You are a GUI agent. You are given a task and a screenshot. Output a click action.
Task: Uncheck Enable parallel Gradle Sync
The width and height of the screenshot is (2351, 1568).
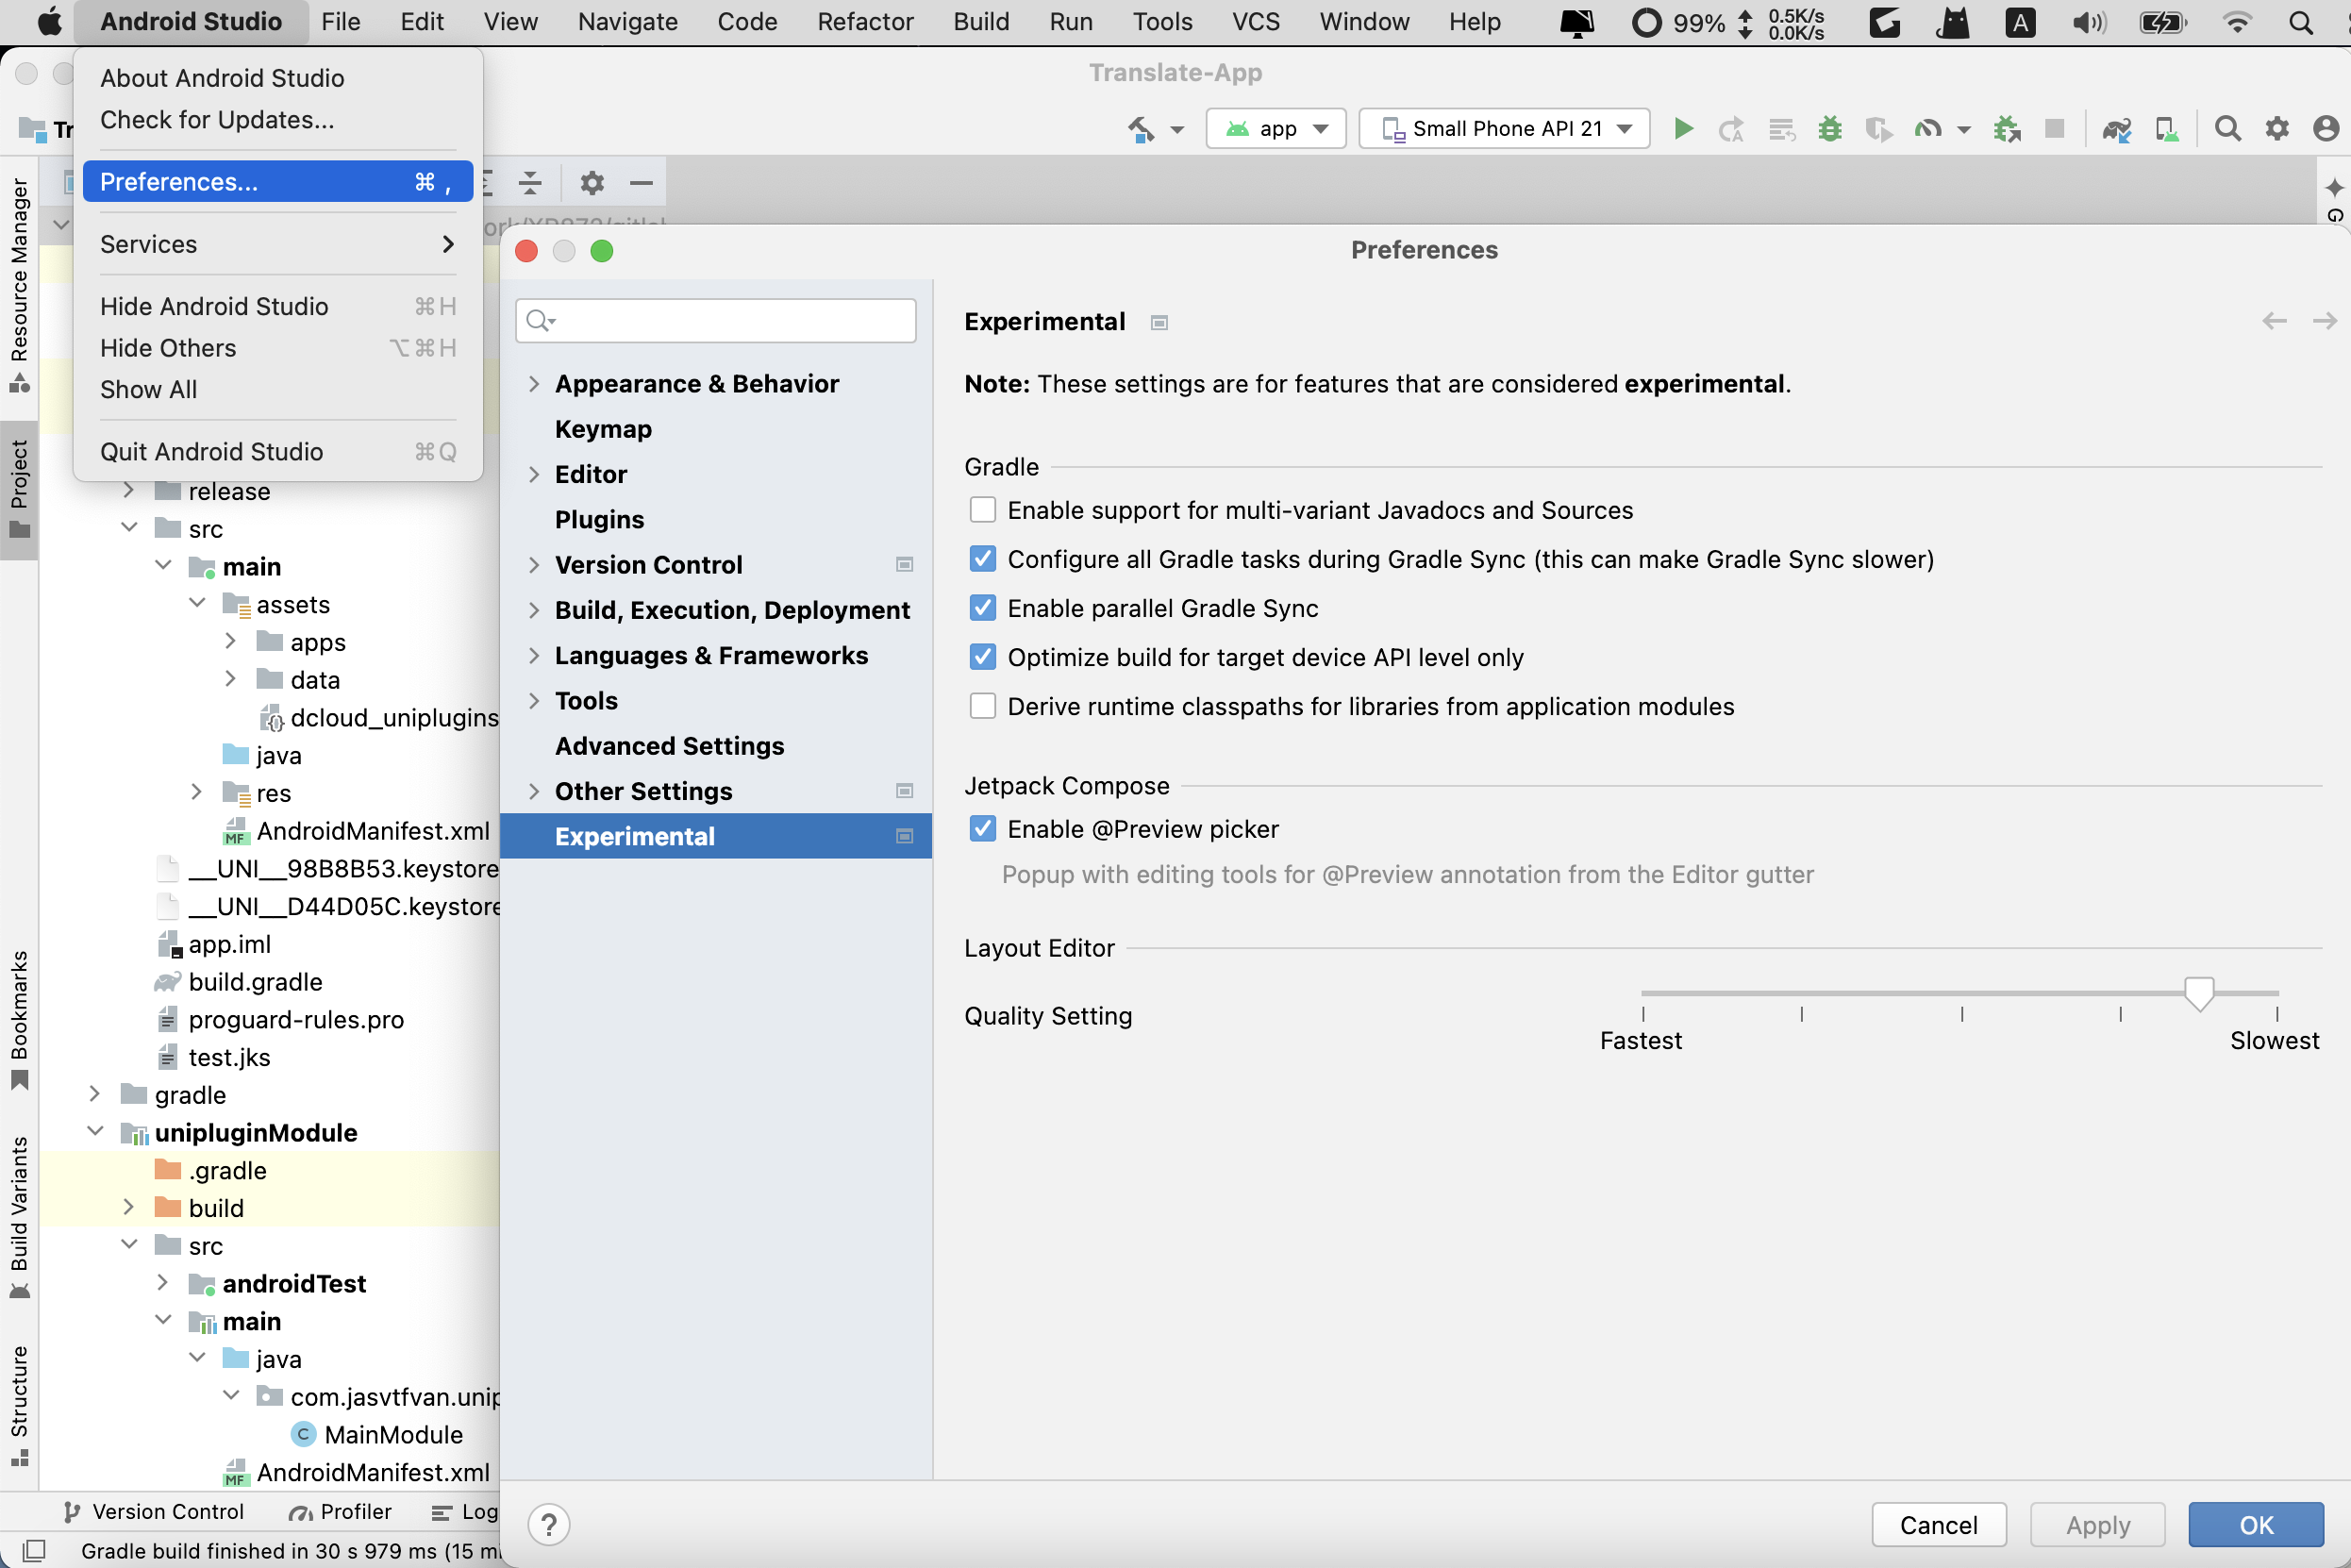click(982, 608)
